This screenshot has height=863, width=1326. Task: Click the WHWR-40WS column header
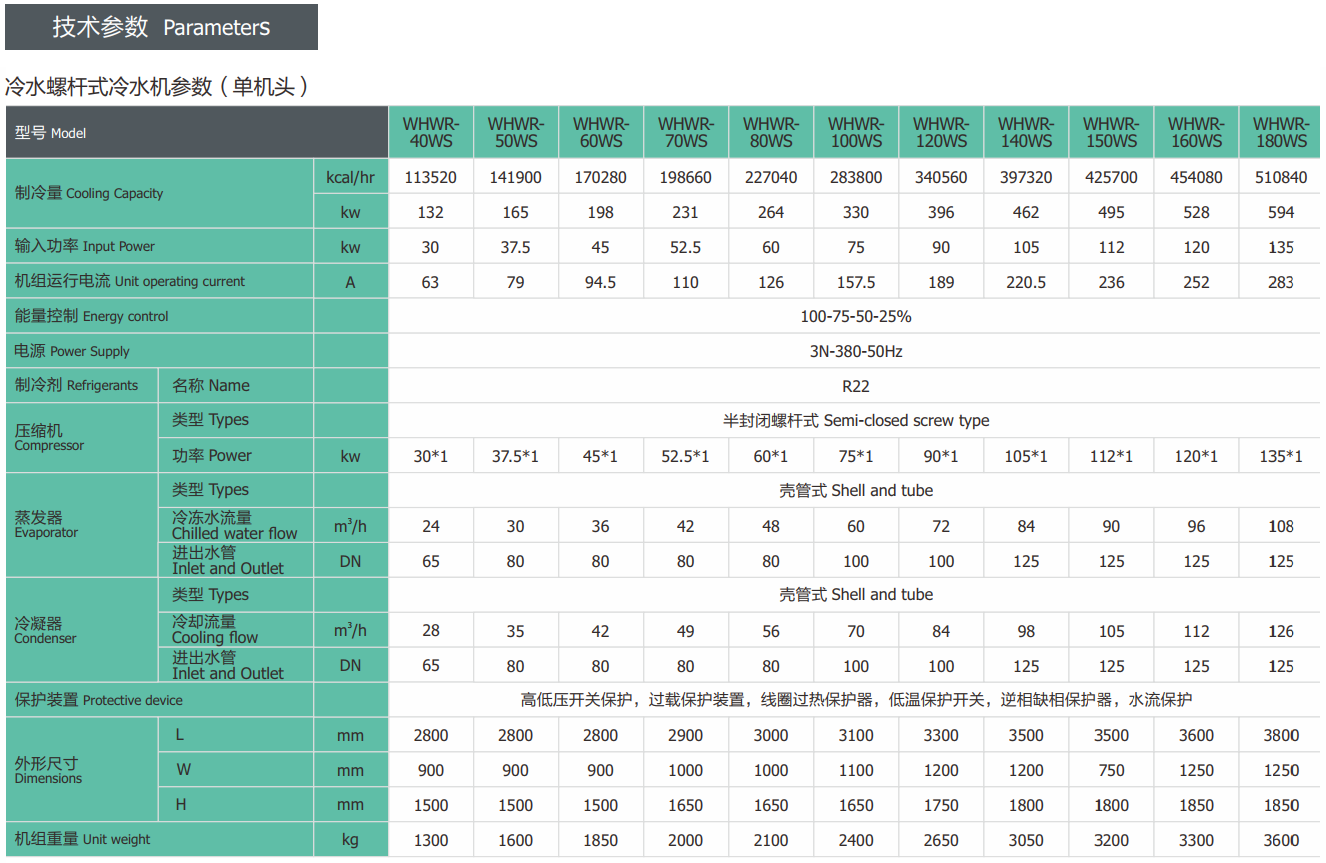[430, 133]
